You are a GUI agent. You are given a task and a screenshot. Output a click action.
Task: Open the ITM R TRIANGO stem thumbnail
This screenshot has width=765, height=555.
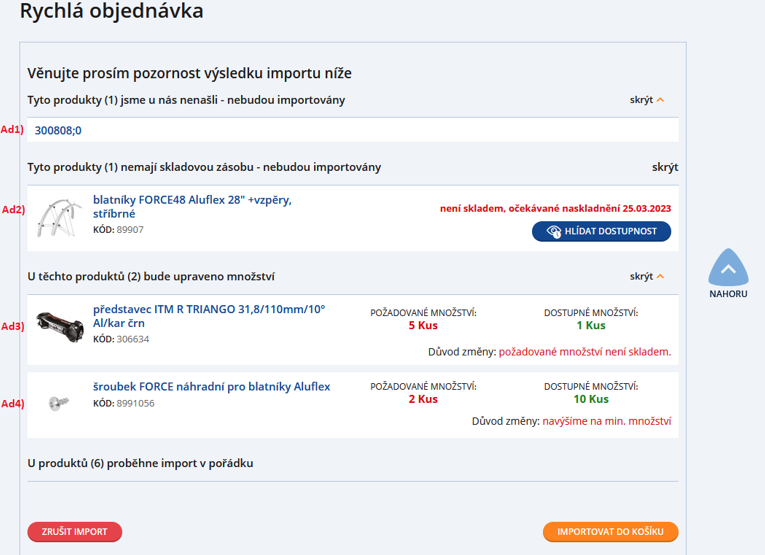pyautogui.click(x=59, y=322)
